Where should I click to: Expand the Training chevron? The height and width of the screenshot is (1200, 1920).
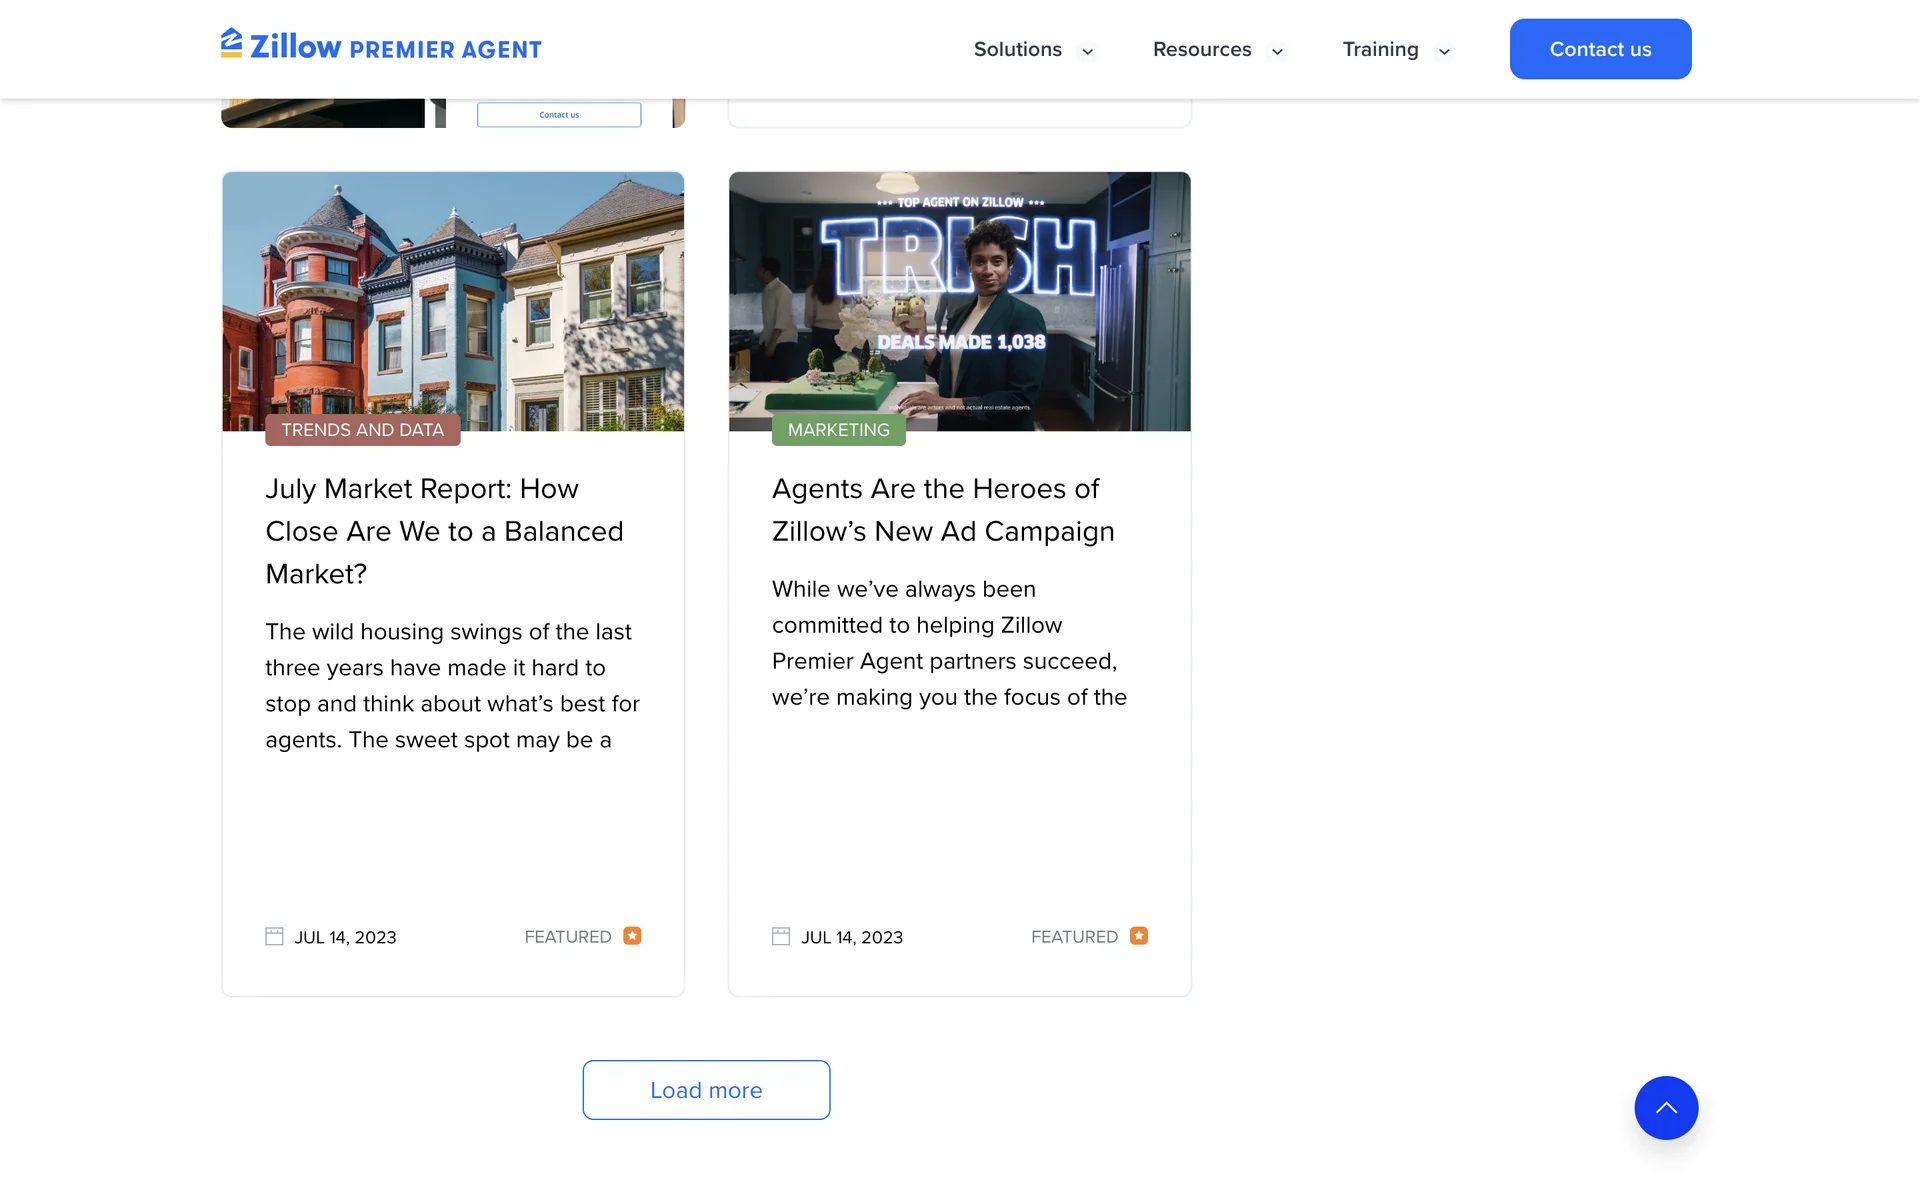pyautogui.click(x=1444, y=51)
